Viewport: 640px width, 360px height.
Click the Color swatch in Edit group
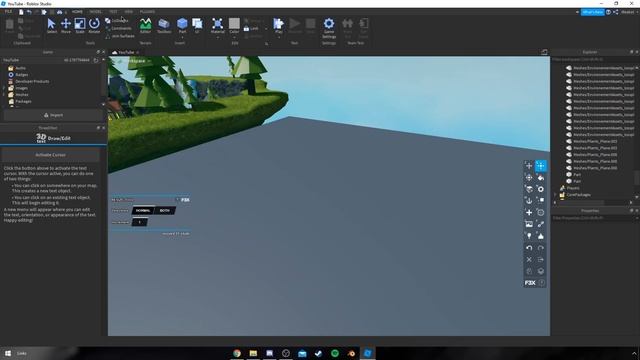[234, 23]
